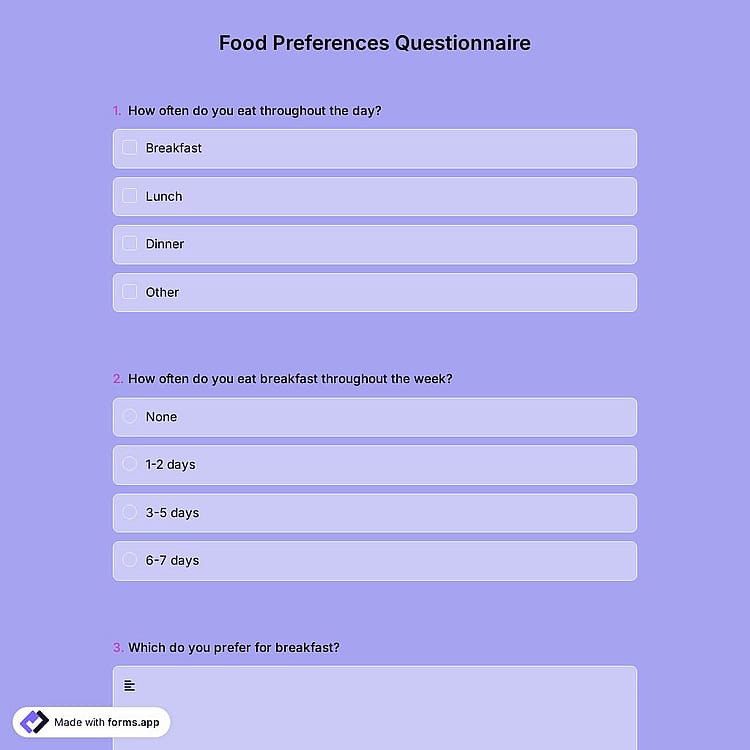This screenshot has width=750, height=750.
Task: Toggle the Other checkbox
Action: pos(130,292)
